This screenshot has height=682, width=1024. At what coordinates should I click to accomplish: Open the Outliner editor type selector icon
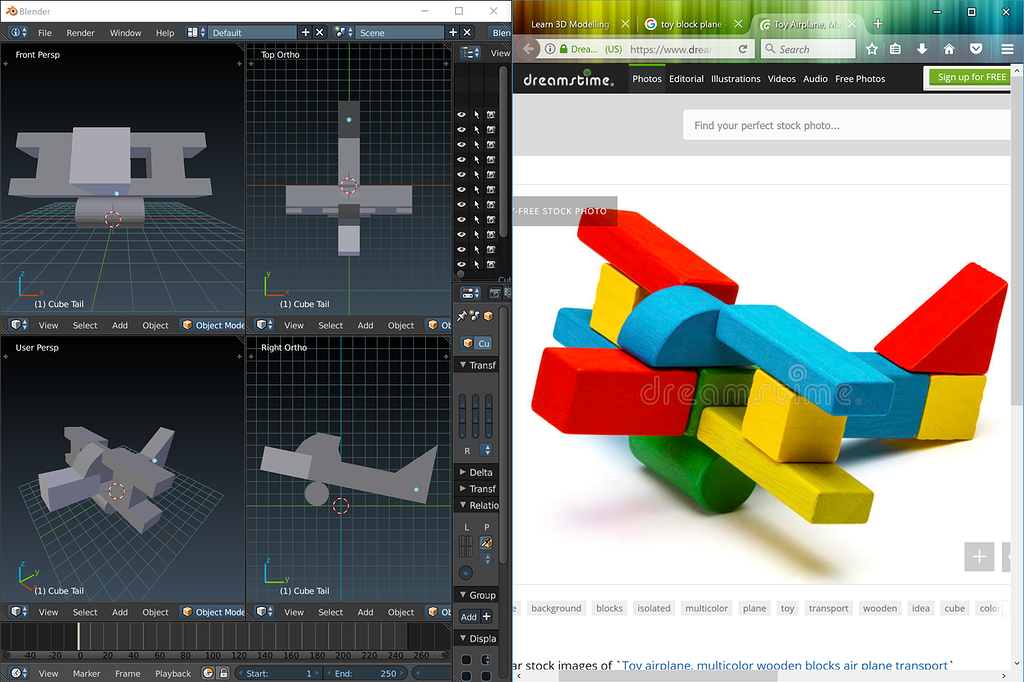[470, 52]
